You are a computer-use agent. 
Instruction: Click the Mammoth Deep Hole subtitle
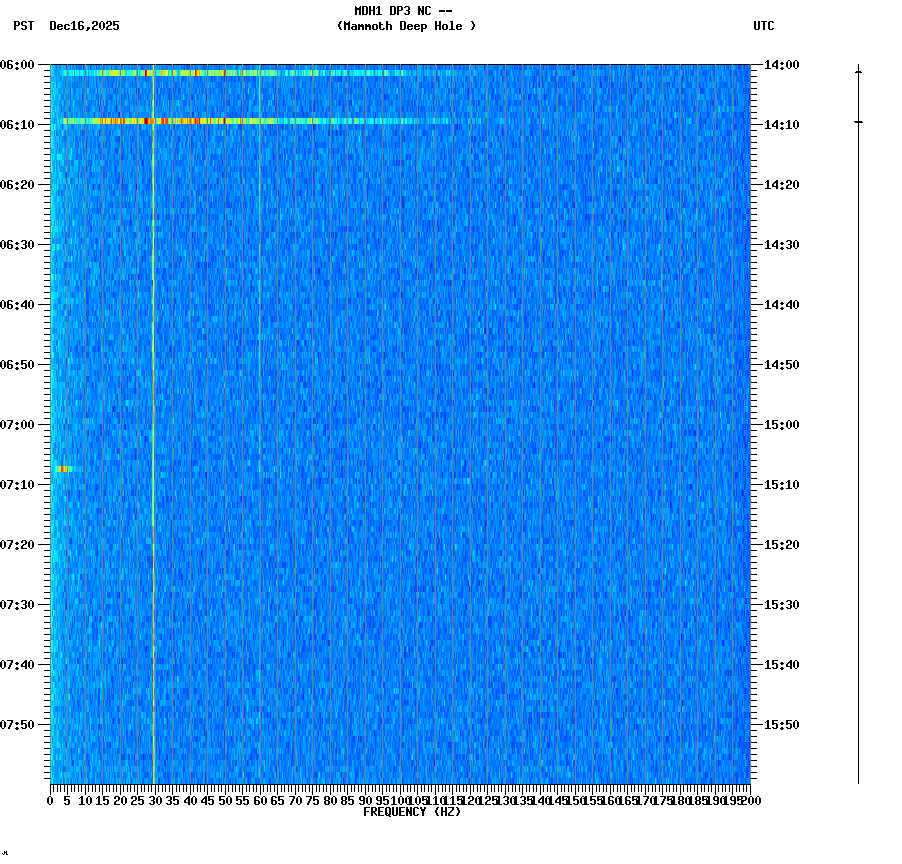(x=407, y=26)
